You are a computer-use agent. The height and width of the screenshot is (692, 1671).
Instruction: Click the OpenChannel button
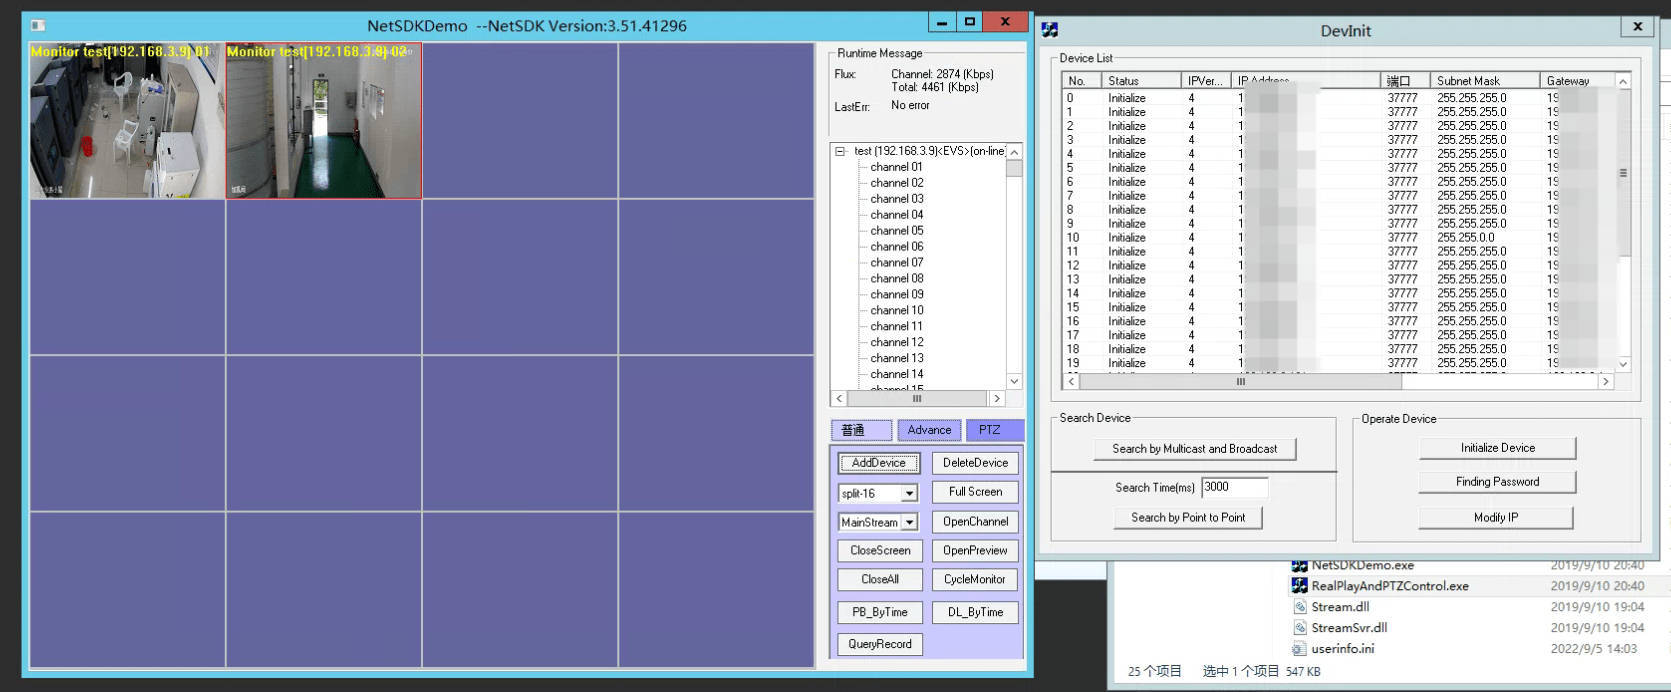[975, 522]
